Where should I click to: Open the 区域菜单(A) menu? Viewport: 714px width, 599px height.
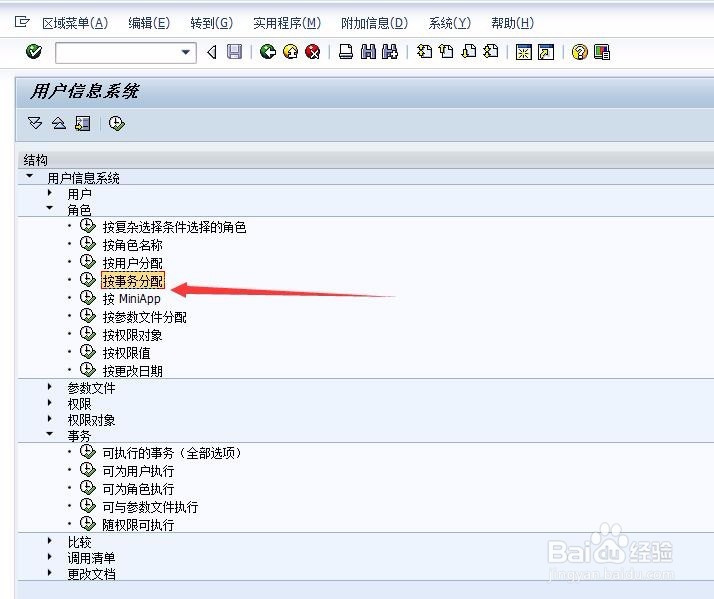pos(75,23)
